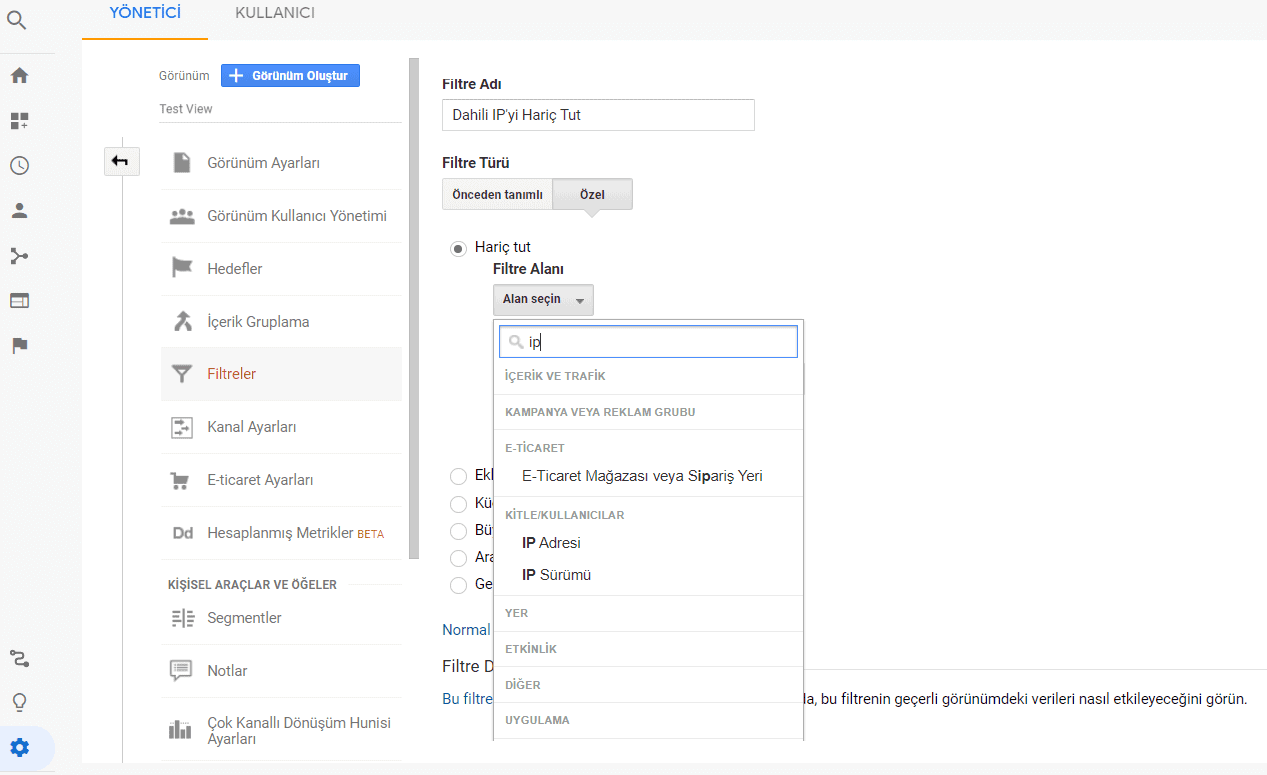The width and height of the screenshot is (1267, 775).
Task: Open the Audience person icon in sidebar
Action: pos(19,211)
